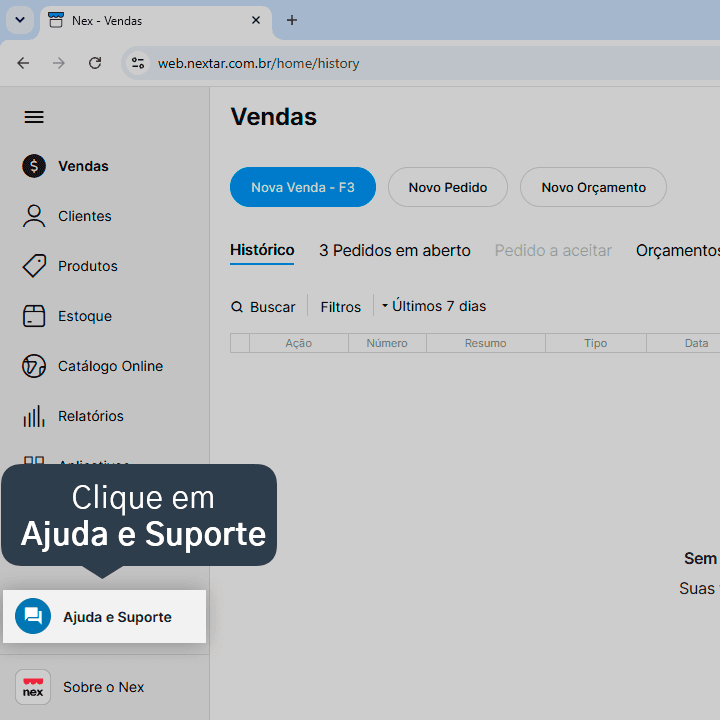This screenshot has height=720, width=720.
Task: Click the Nova Venda - F3 button
Action: tap(303, 187)
